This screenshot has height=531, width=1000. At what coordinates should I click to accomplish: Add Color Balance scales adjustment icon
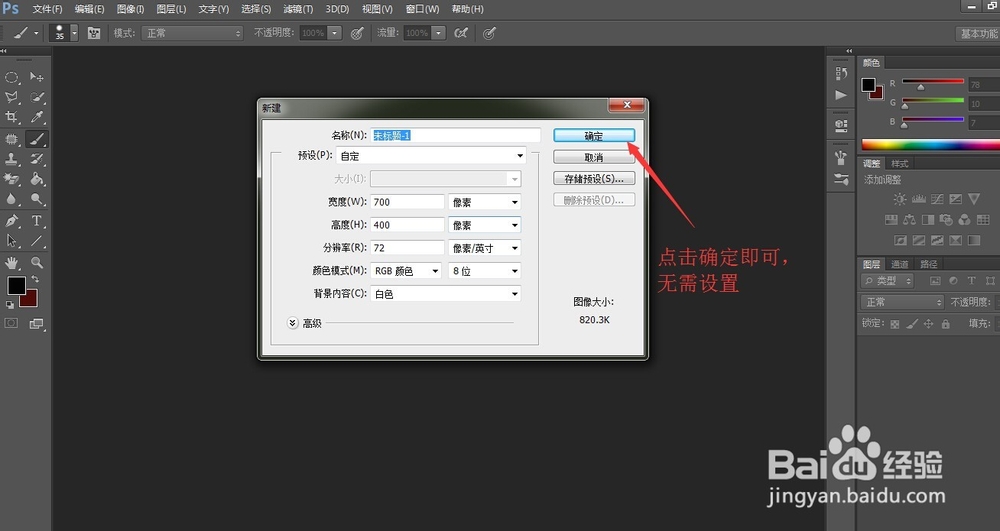[x=909, y=220]
